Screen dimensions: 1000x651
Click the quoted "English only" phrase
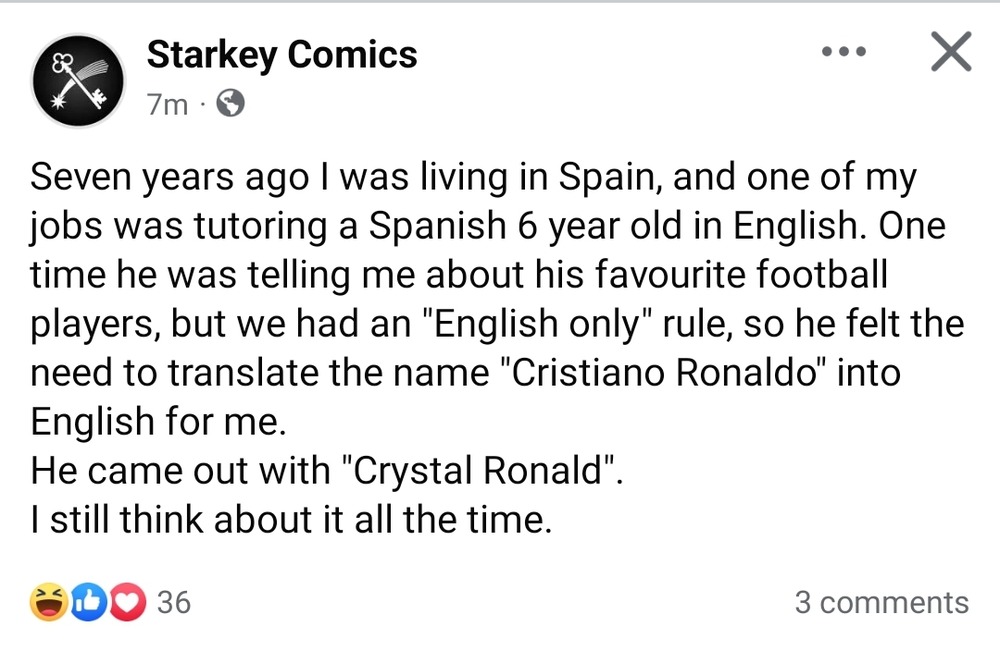pyautogui.click(x=537, y=324)
